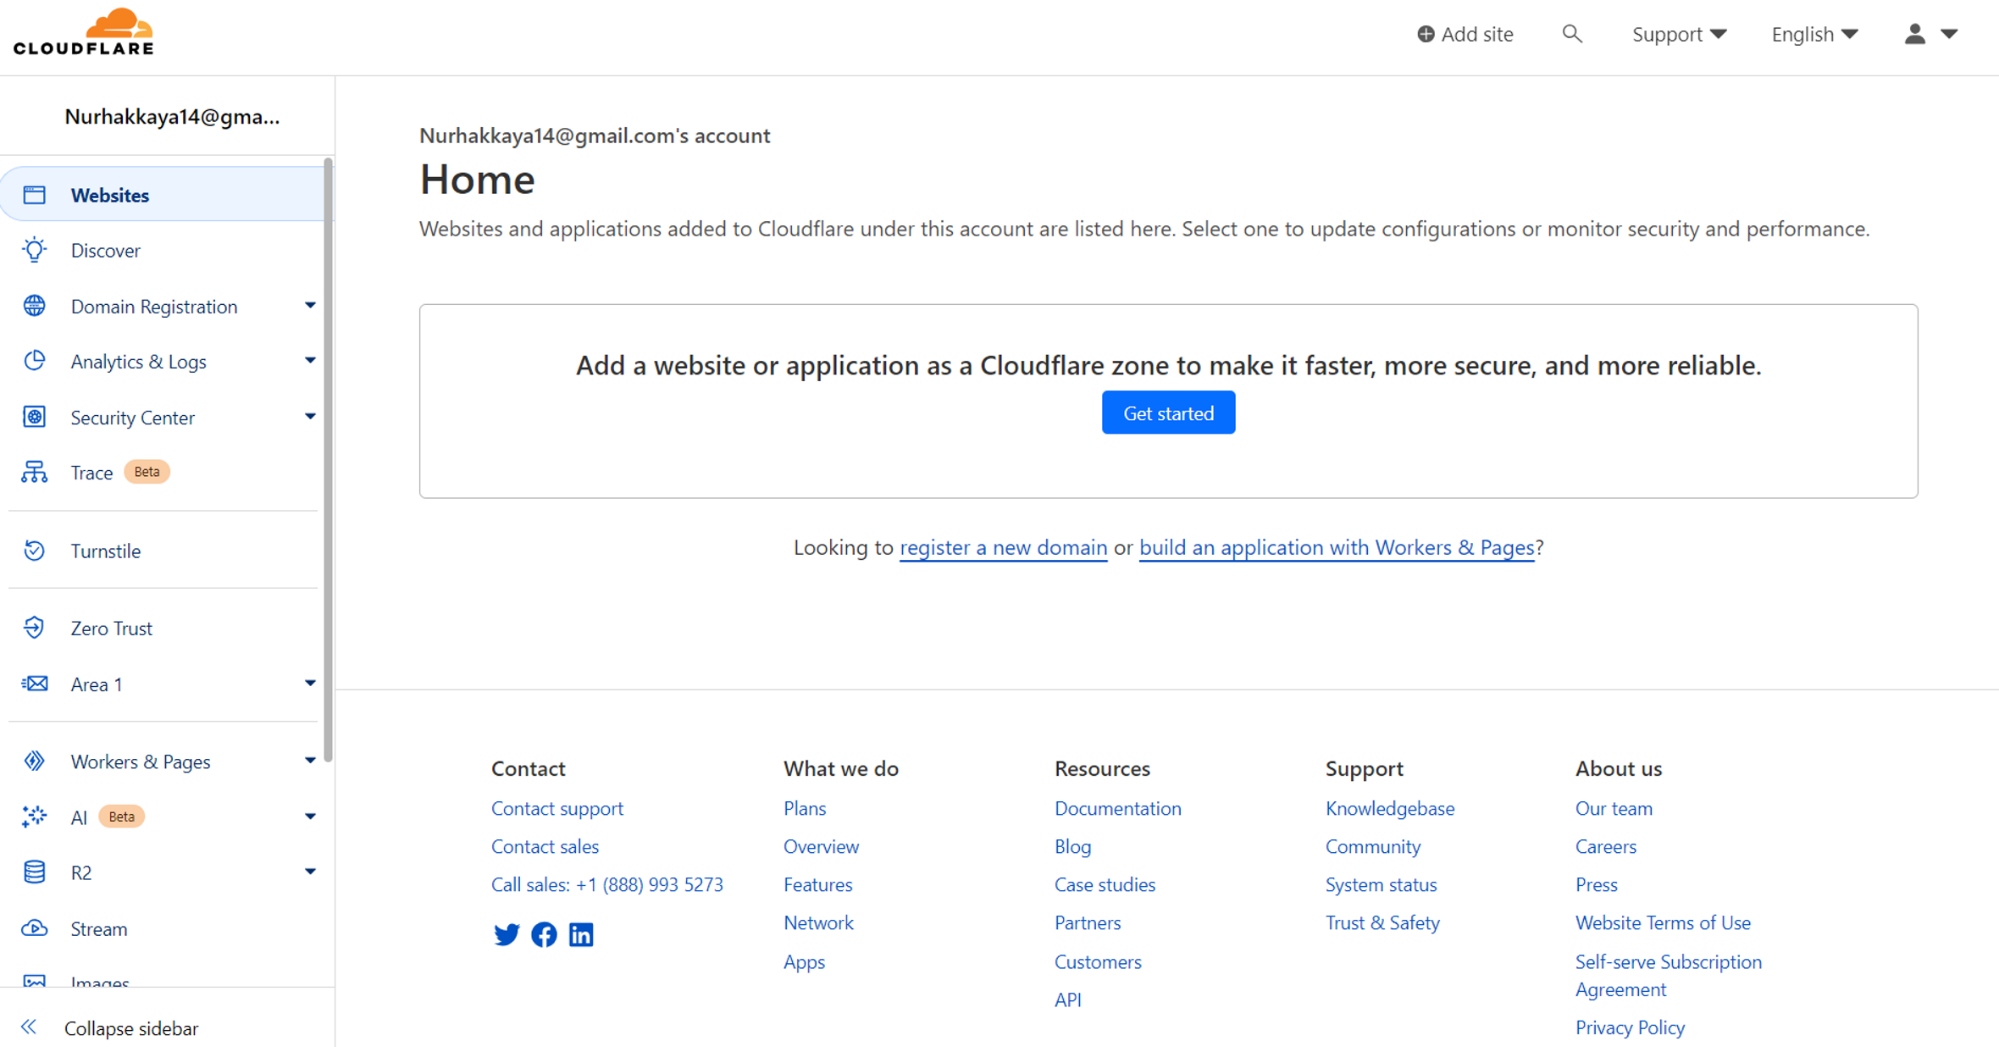This screenshot has width=1999, height=1047.
Task: Click the Nurhakkaya14@gma... account name in sidebar
Action: point(172,116)
